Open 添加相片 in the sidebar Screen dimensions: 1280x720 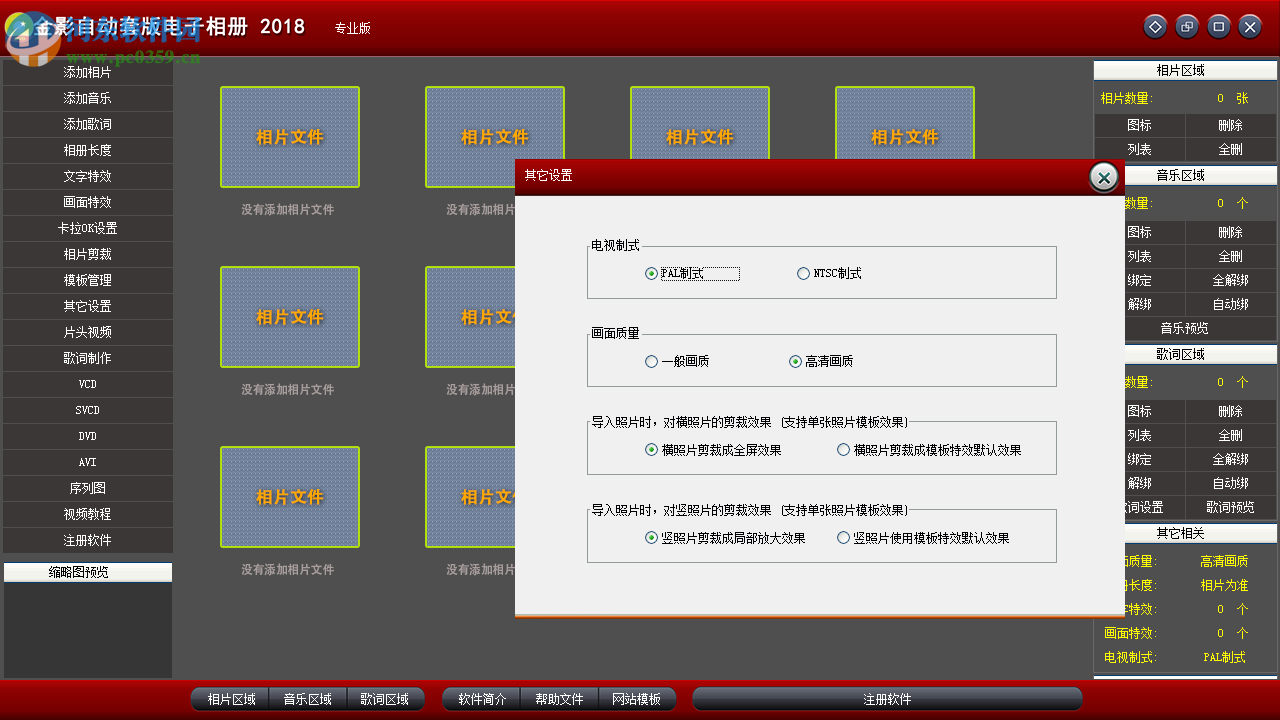coord(87,72)
